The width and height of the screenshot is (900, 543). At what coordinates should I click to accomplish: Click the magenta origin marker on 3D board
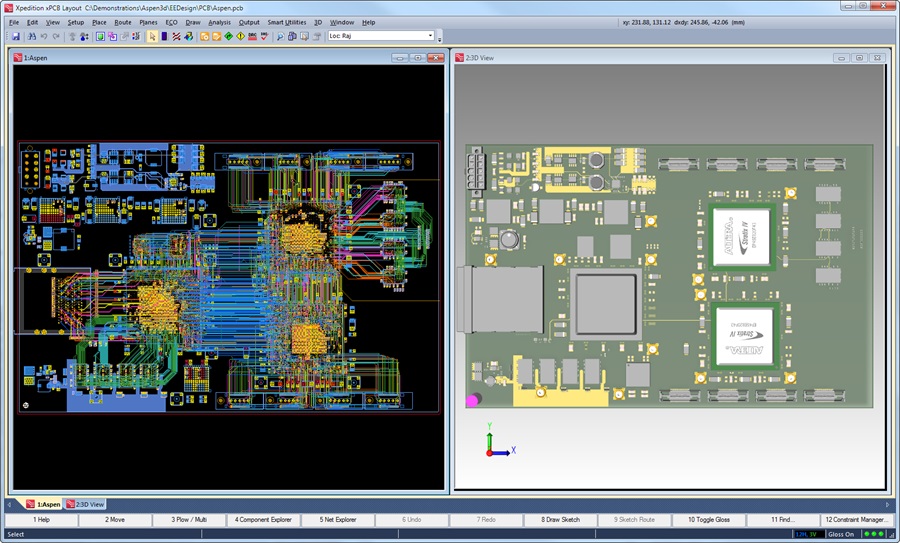tap(472, 400)
